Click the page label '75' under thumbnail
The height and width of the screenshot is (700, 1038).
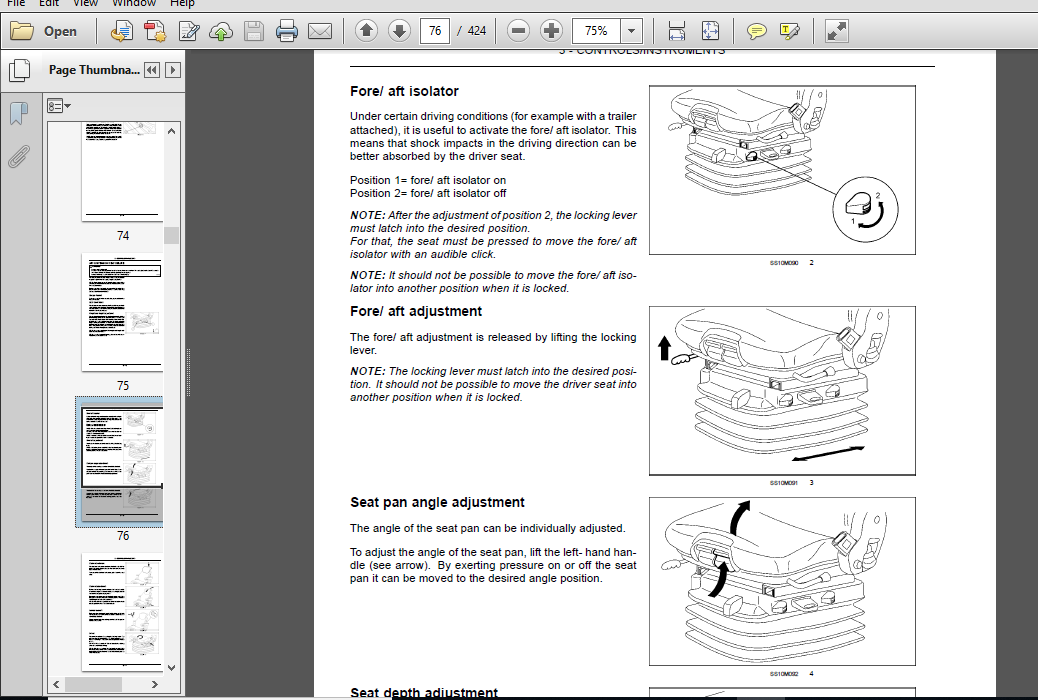[123, 385]
